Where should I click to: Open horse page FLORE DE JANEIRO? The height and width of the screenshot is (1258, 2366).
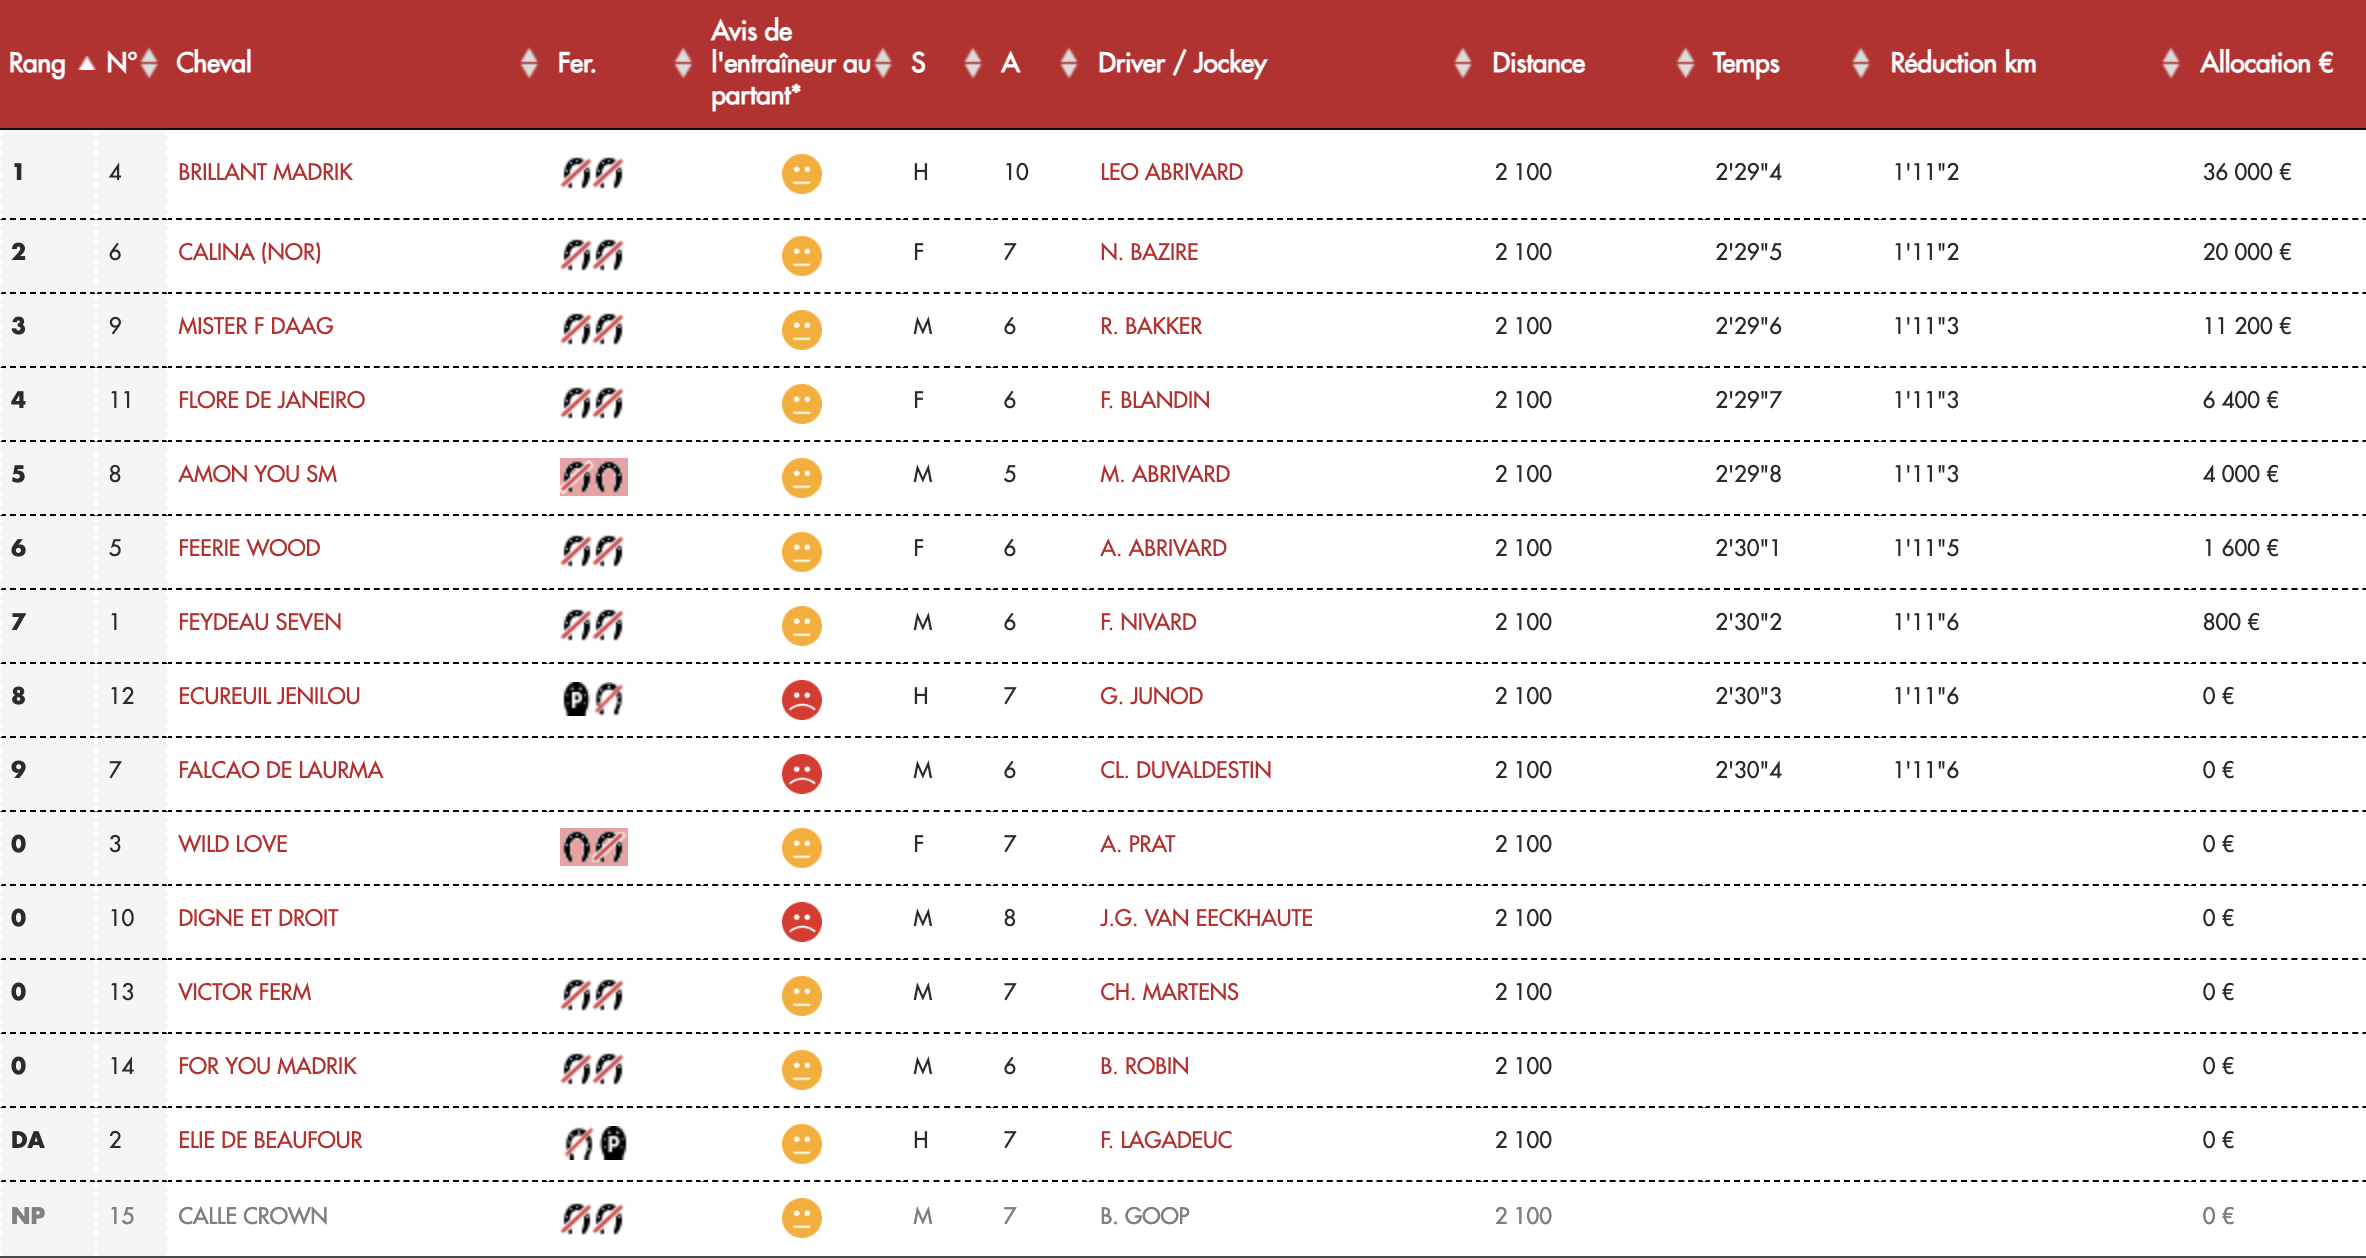click(x=271, y=400)
